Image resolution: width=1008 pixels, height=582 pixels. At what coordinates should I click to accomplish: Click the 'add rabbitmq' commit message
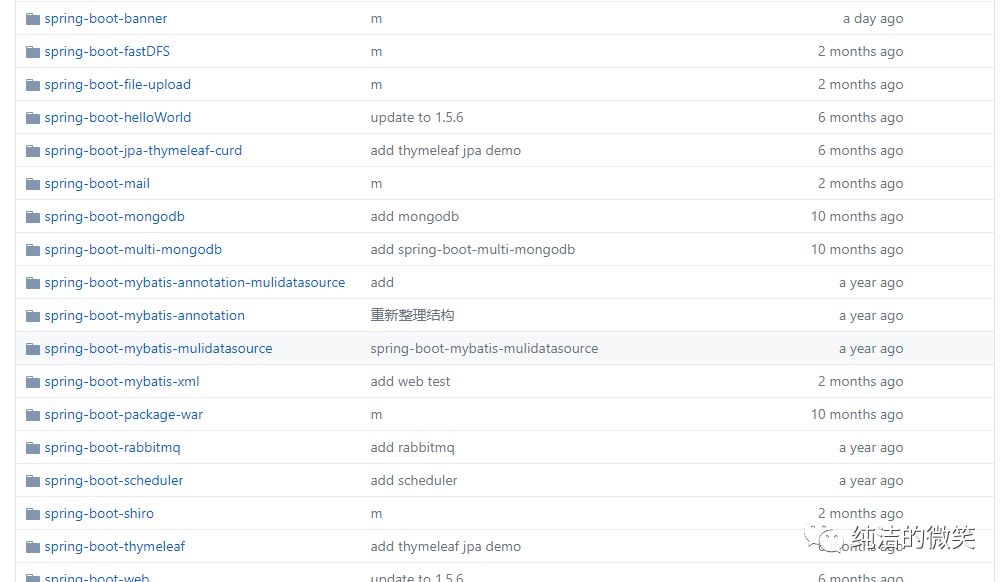click(411, 447)
